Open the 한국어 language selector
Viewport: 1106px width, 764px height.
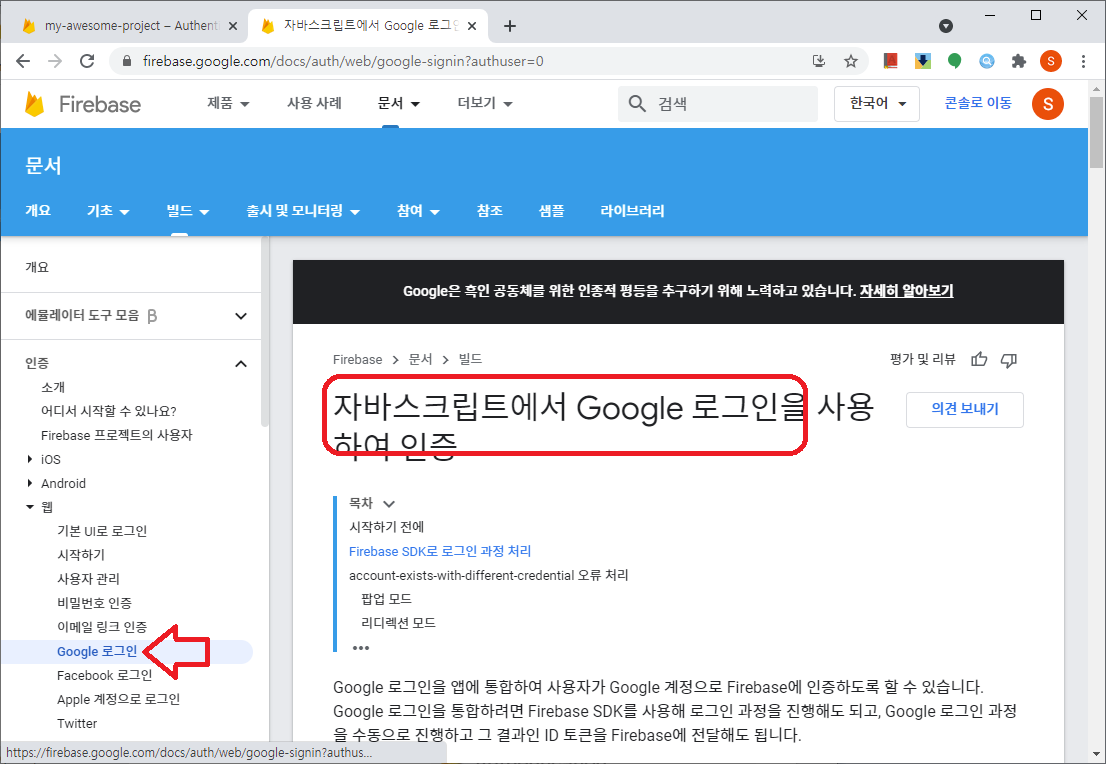[877, 104]
